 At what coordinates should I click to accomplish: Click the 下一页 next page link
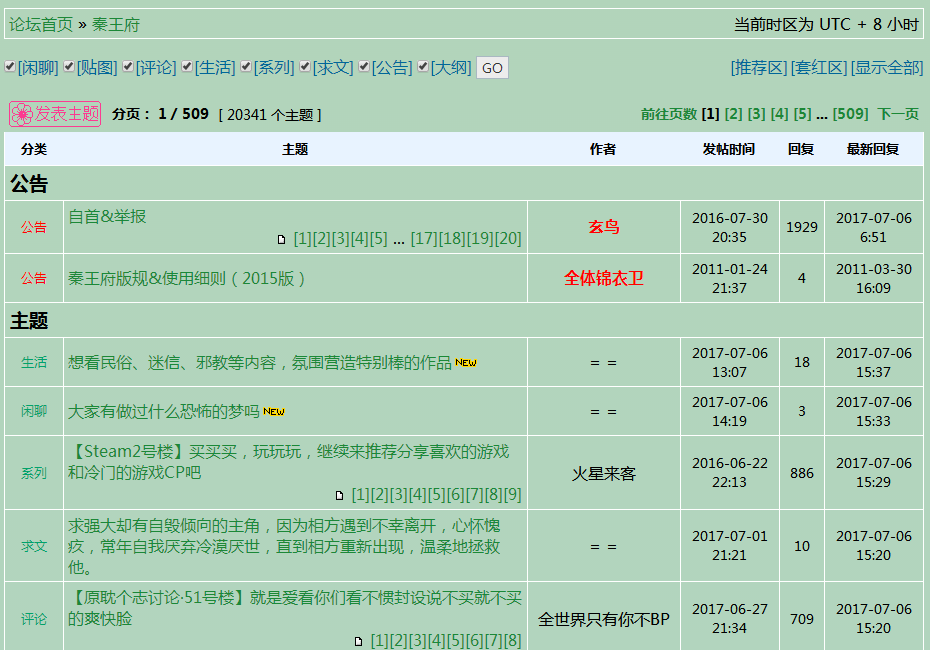tap(898, 114)
